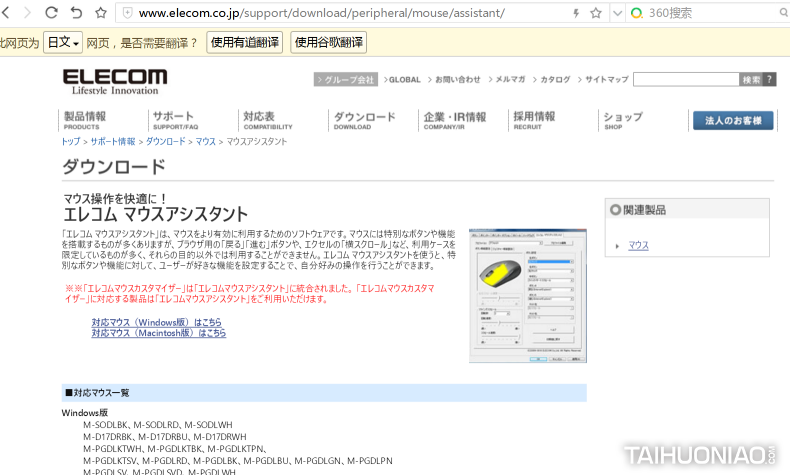This screenshot has height=475, width=790.
Task: Click the browser back arrow
Action: pyautogui.click(x=5, y=13)
